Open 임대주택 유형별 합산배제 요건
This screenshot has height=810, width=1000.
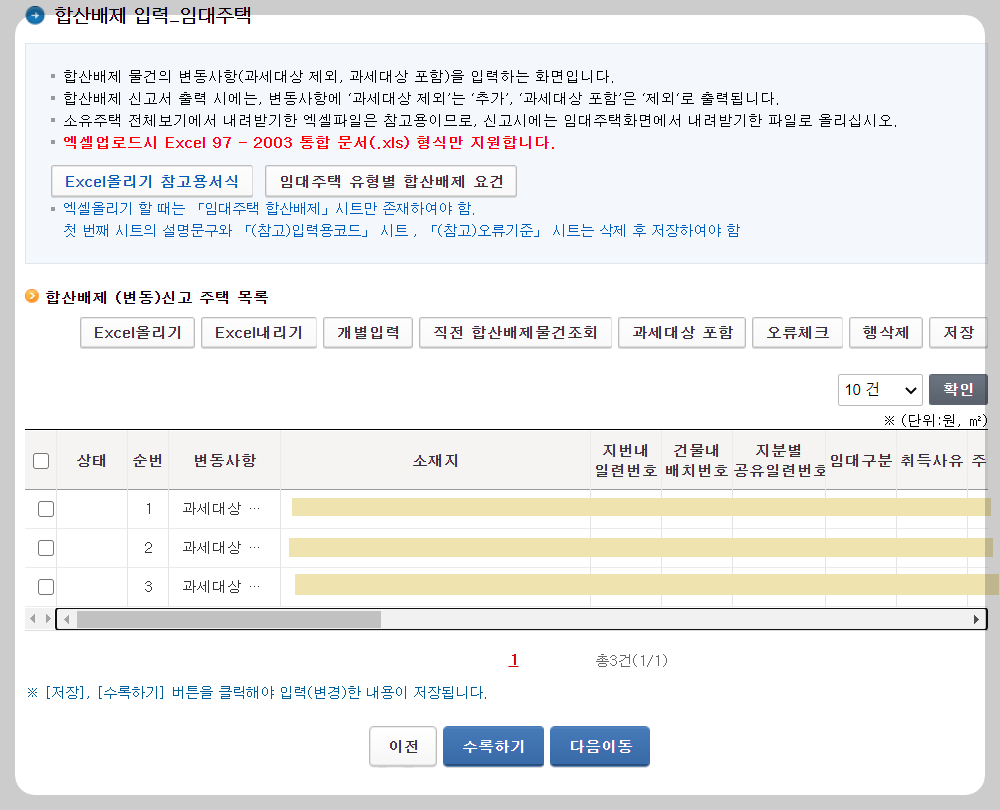(391, 181)
